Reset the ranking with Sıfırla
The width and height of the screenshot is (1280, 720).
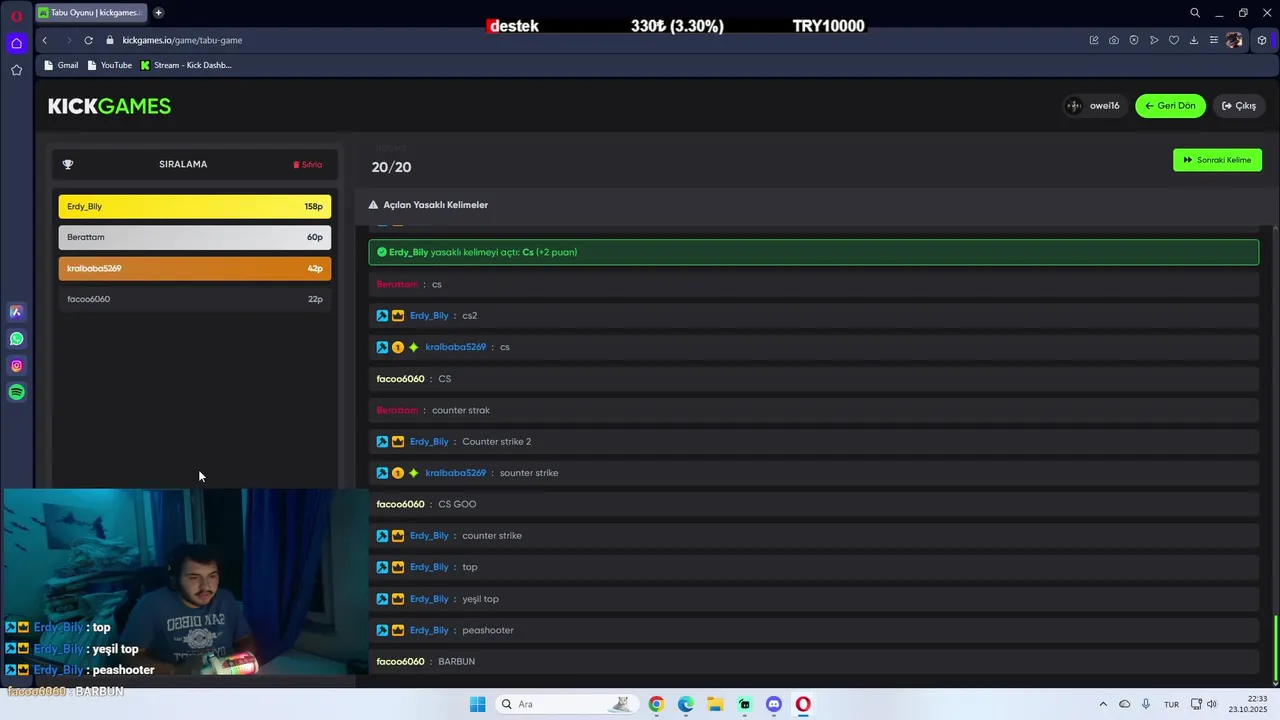click(307, 164)
